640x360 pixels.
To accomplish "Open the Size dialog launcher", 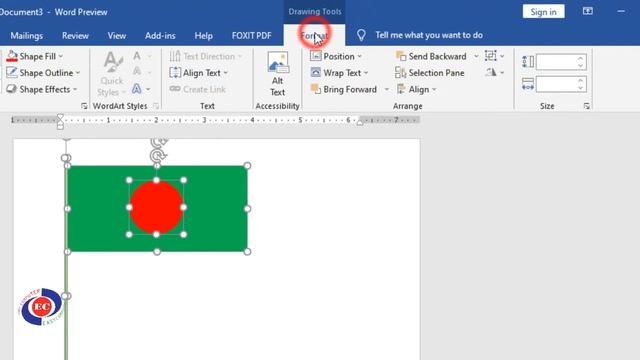I will [587, 106].
